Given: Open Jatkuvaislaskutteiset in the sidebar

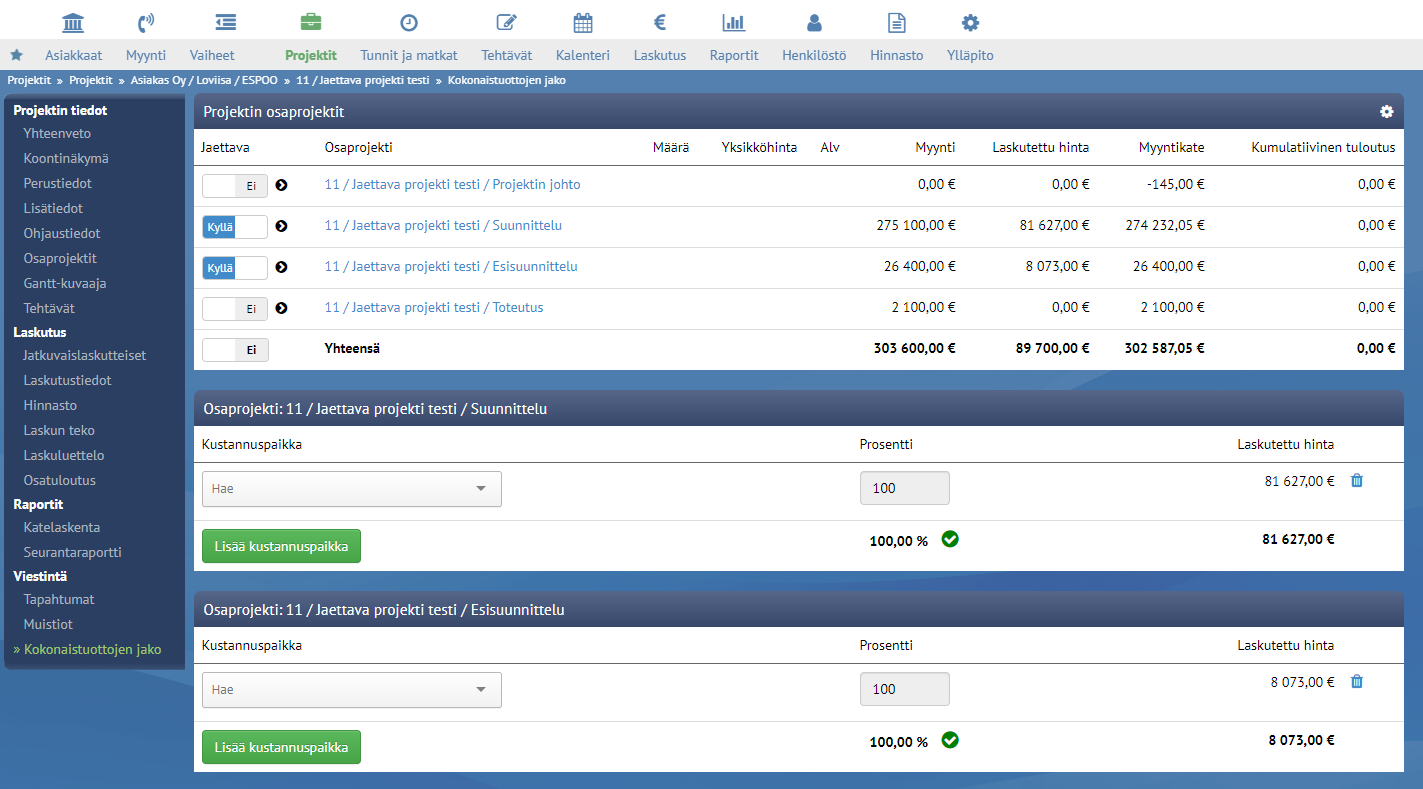Looking at the screenshot, I should tap(85, 355).
